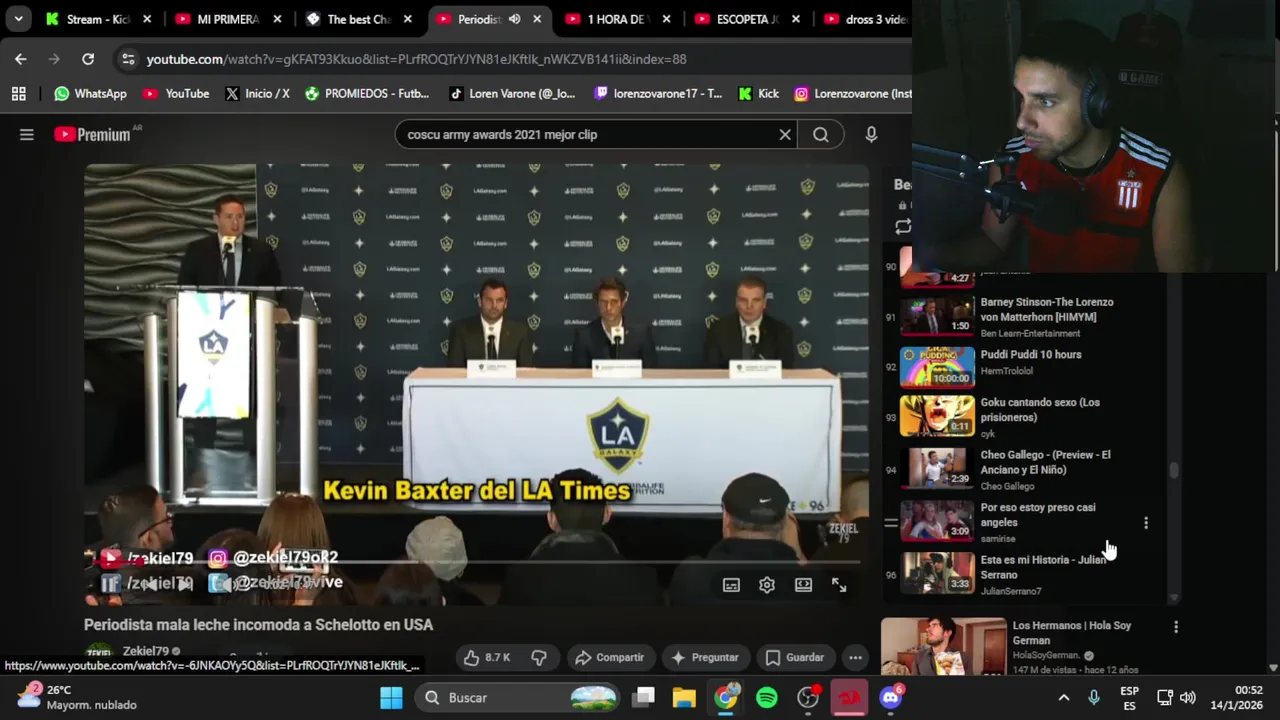Open options for Los Hermanos recommendation
1280x720 pixels.
point(1176,627)
